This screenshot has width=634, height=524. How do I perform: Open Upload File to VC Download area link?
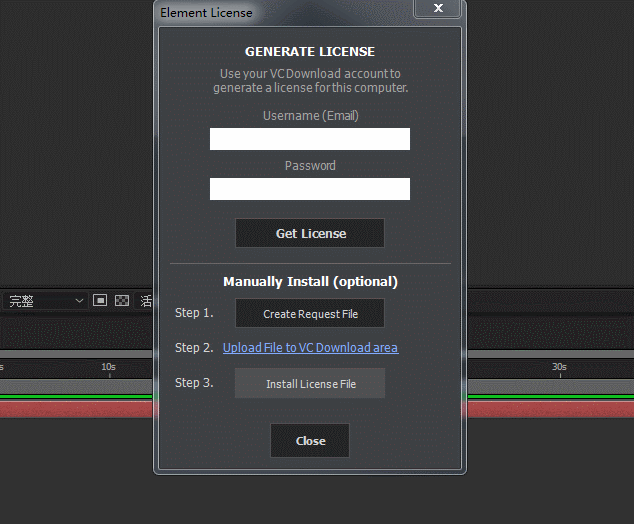coord(310,348)
